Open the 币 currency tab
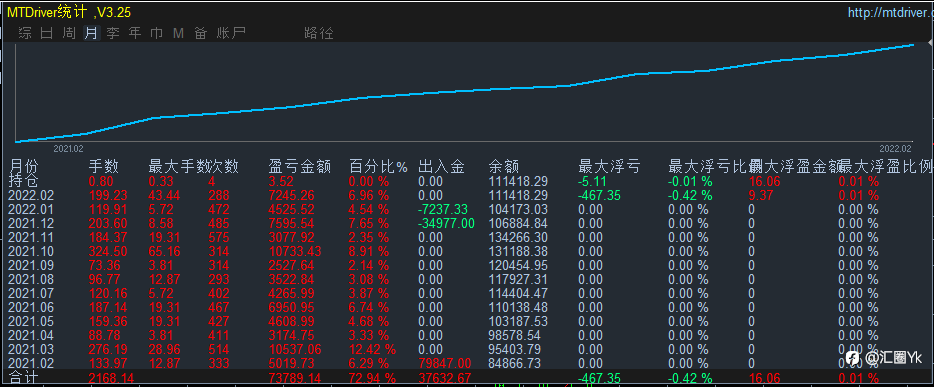The image size is (934, 387). [x=157, y=33]
